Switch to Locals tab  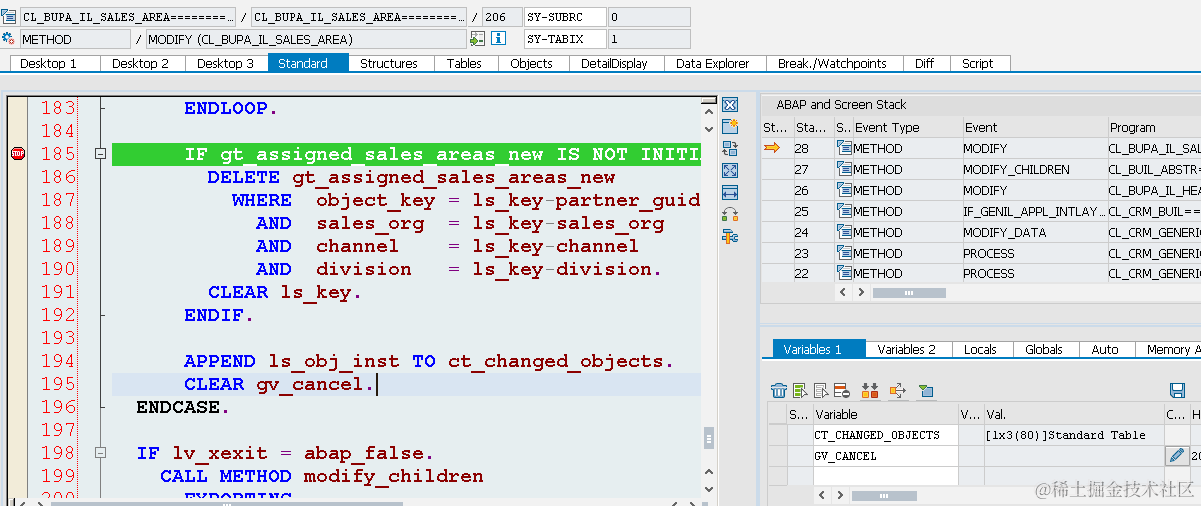pyautogui.click(x=980, y=349)
